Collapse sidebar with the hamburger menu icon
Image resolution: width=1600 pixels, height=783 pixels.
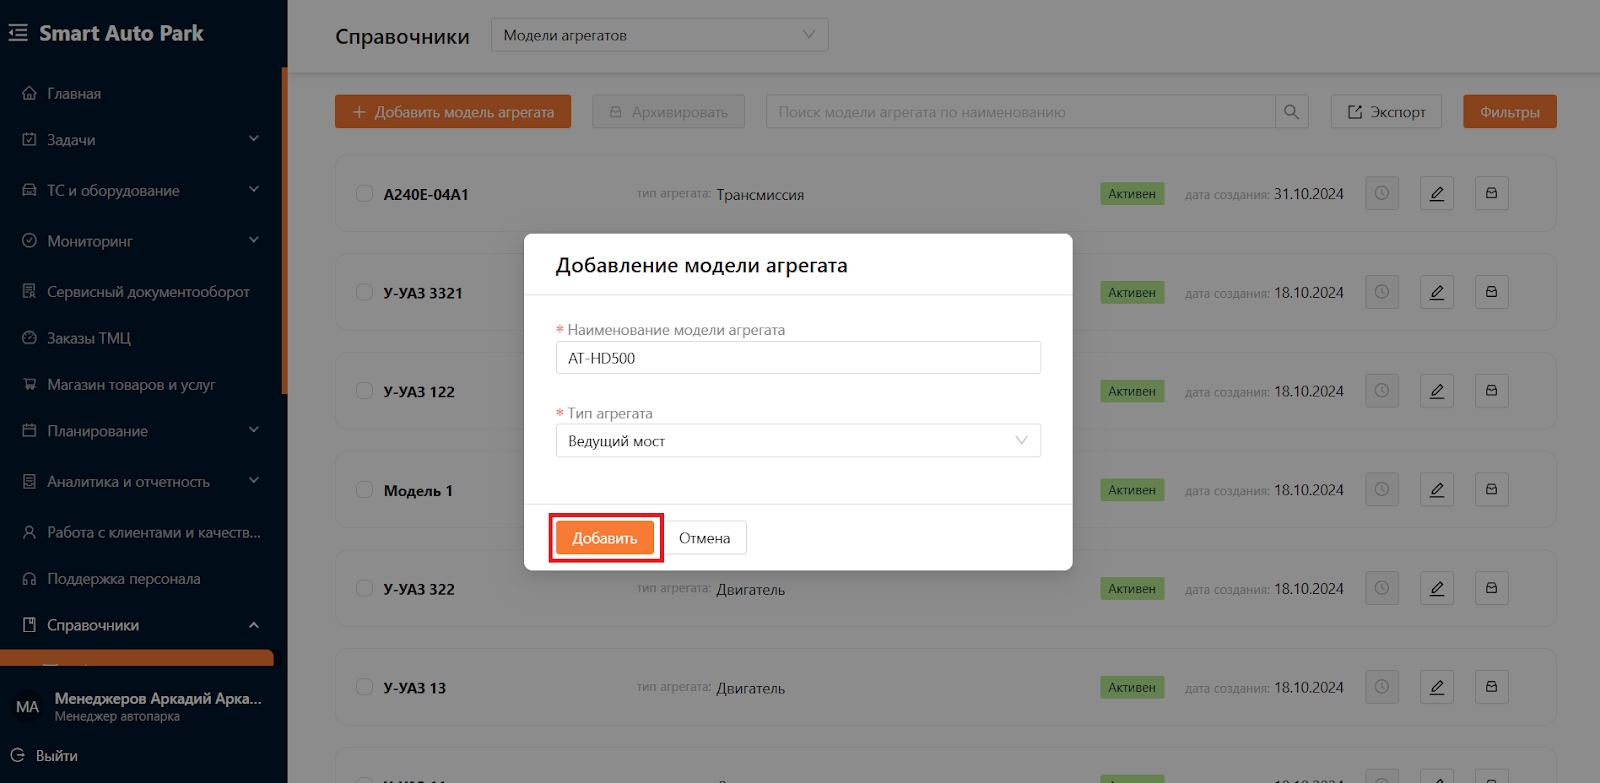coord(18,33)
